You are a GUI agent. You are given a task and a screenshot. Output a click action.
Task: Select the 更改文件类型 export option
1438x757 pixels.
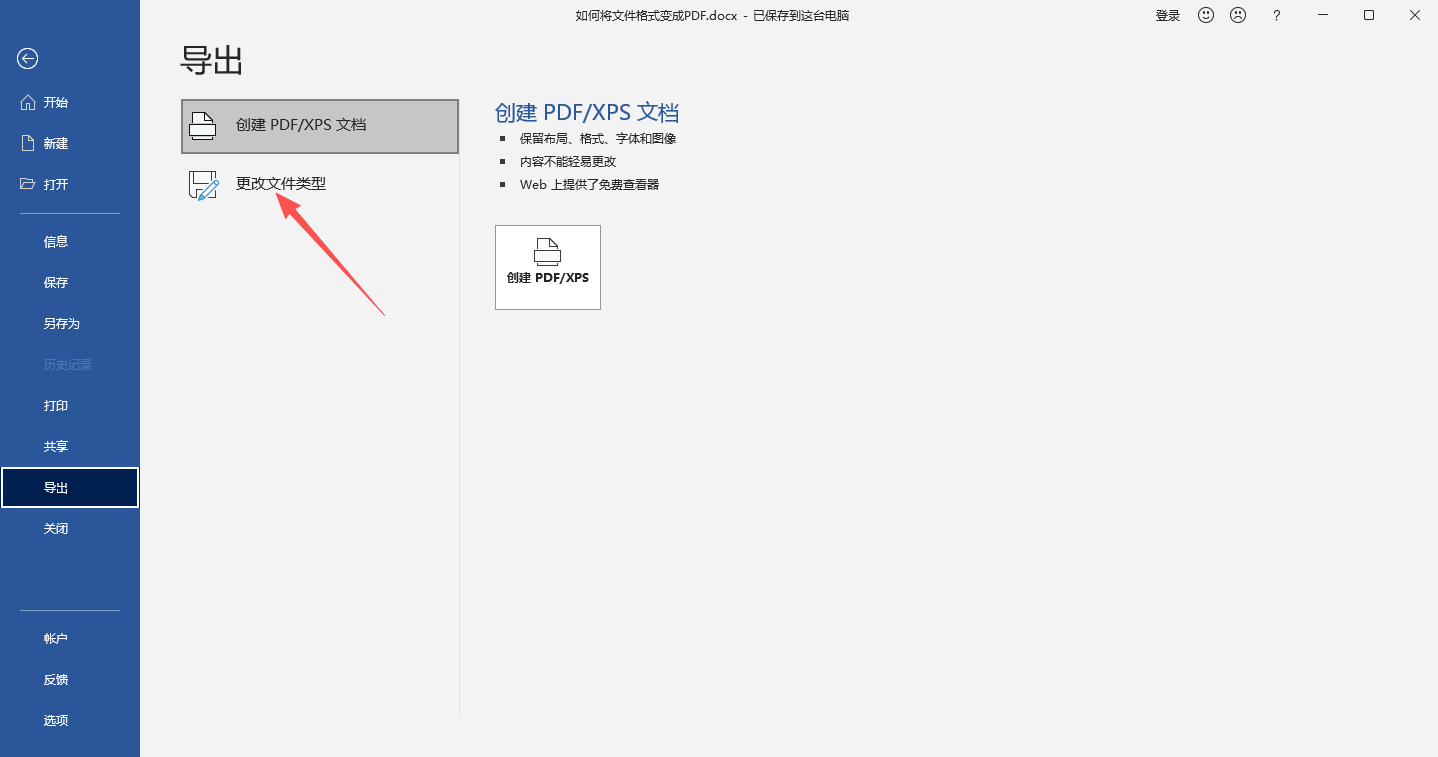tap(320, 185)
